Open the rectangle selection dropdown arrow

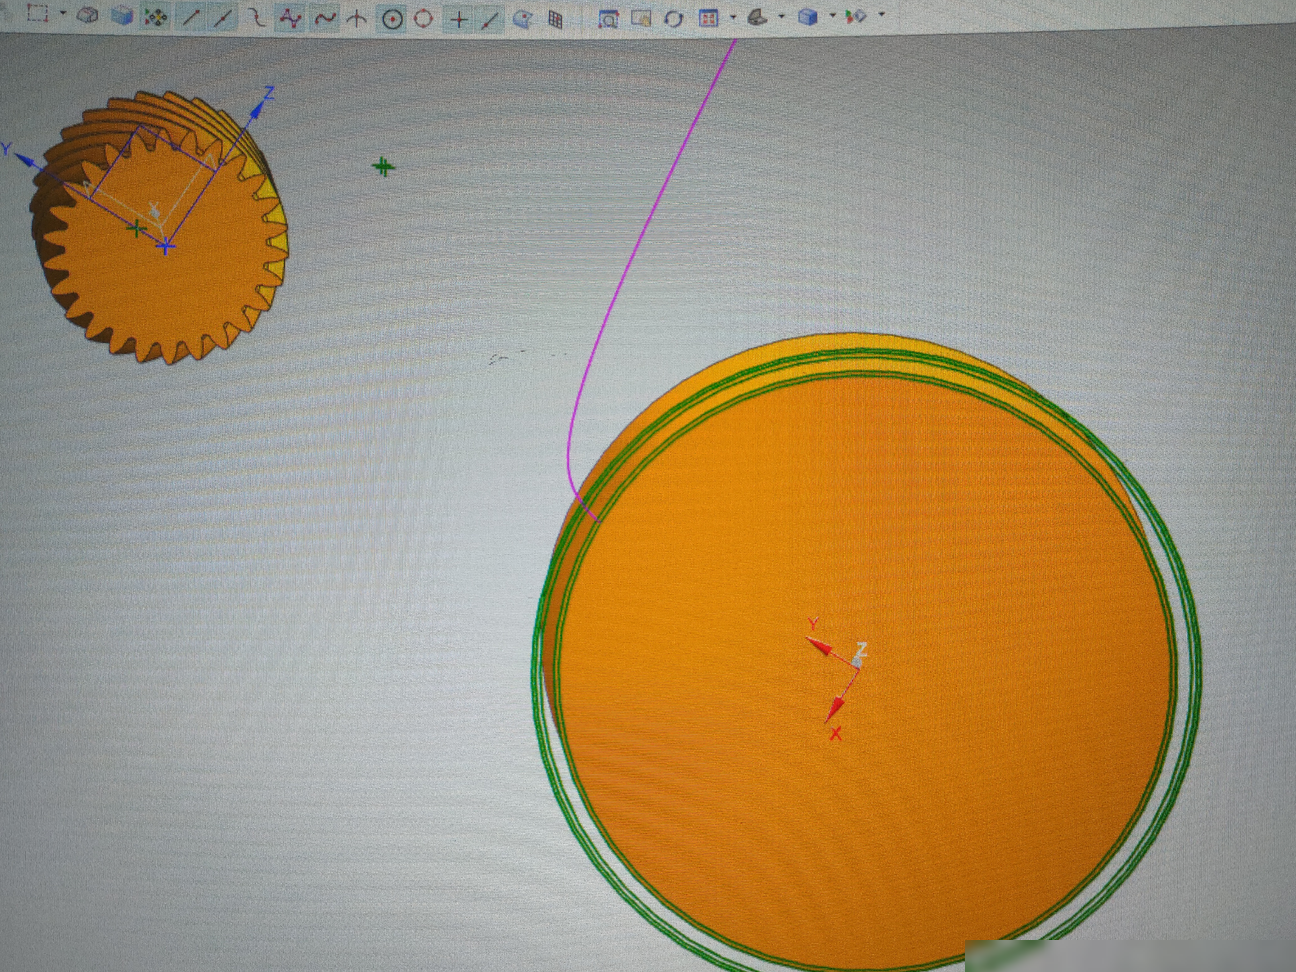[x=63, y=15]
